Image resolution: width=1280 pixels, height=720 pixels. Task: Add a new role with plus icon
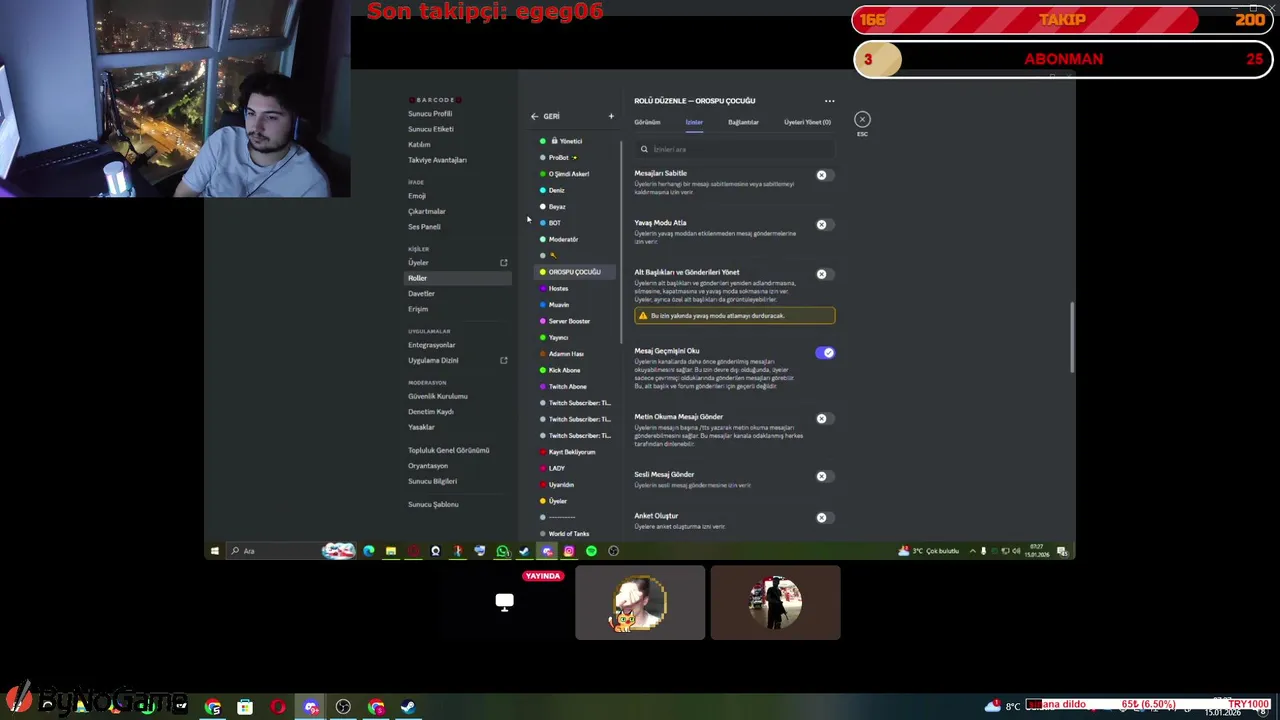(611, 116)
